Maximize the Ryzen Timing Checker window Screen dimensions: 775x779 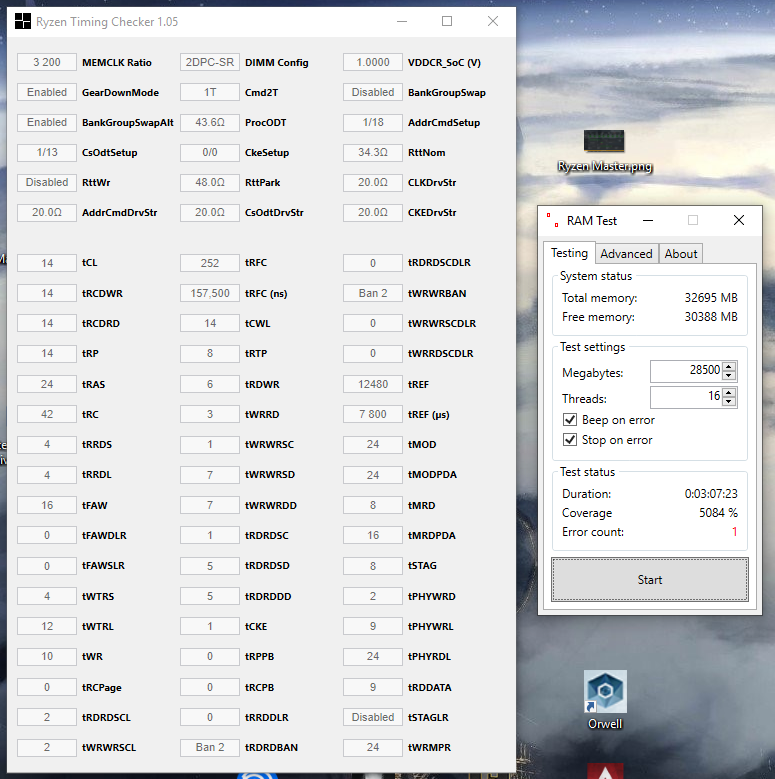point(447,21)
